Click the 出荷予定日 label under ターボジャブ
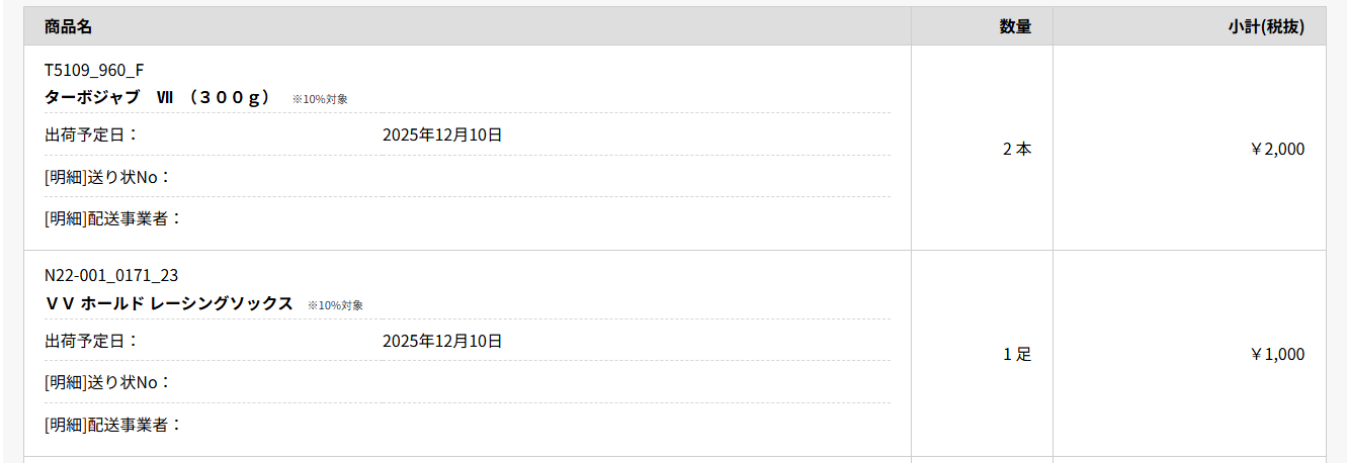 point(91,135)
